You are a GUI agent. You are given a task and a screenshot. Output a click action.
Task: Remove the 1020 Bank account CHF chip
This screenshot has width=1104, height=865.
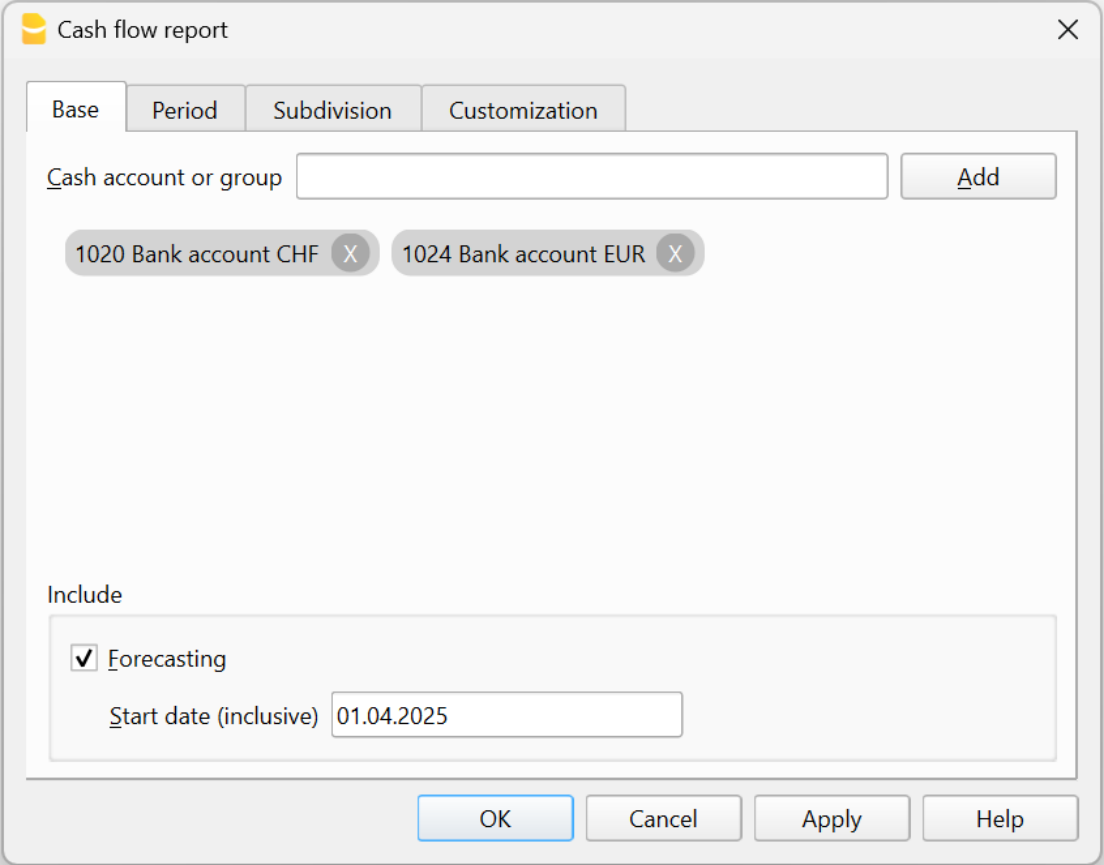pos(348,254)
